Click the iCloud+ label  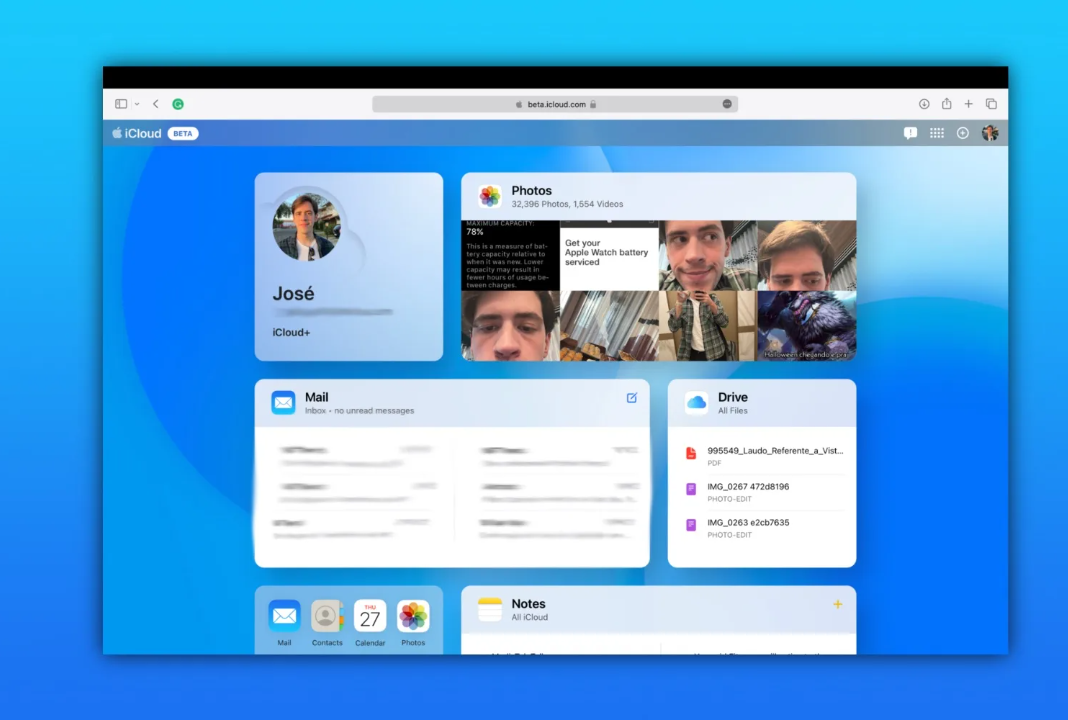[291, 332]
